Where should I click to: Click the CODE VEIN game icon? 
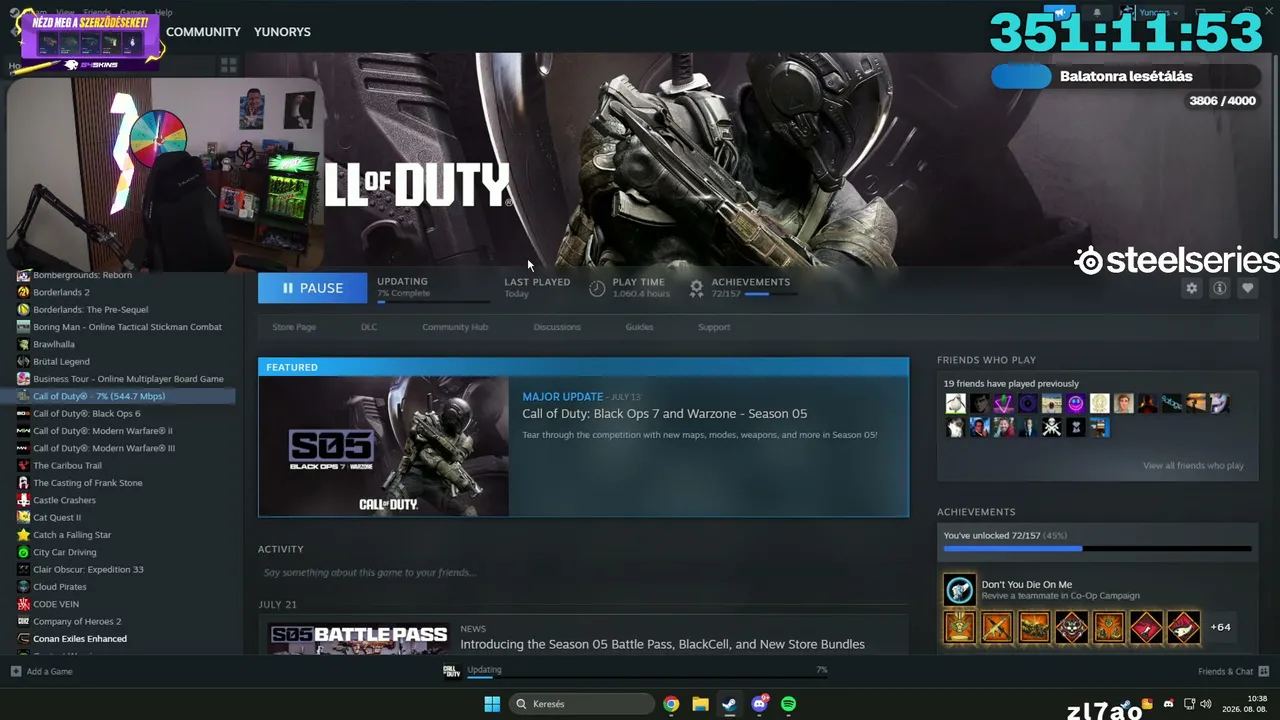[x=23, y=604]
